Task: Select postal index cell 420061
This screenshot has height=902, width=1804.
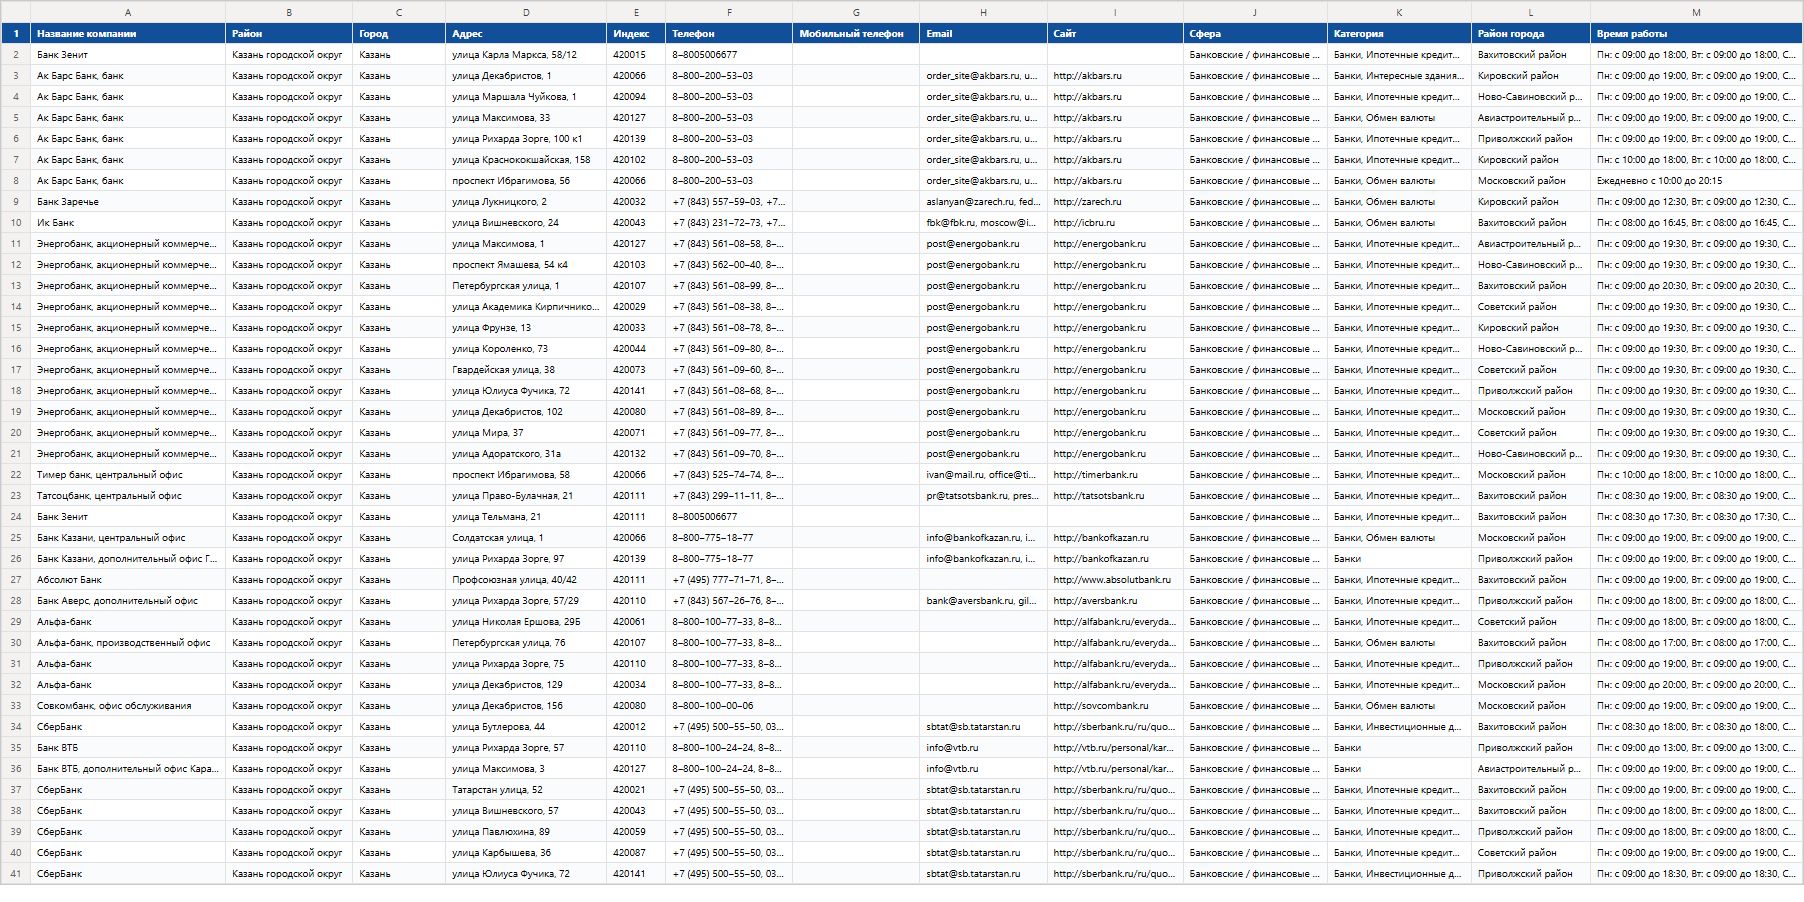Action: (636, 622)
